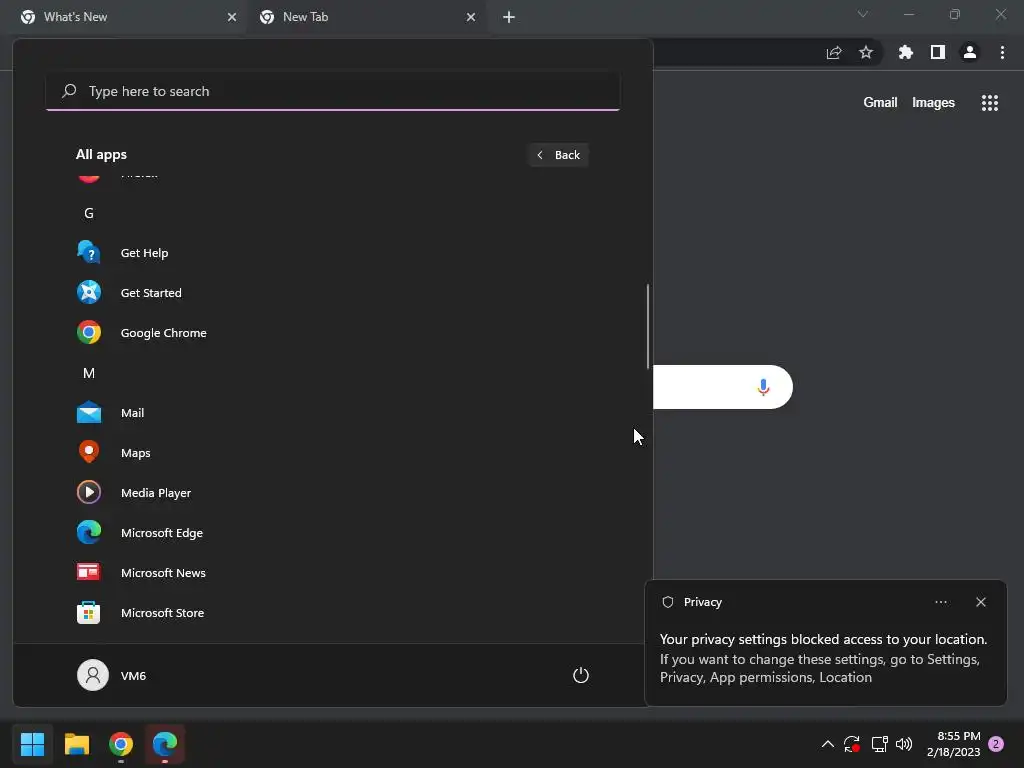This screenshot has height=768, width=1024.
Task: Open the notification count badge
Action: [996, 744]
